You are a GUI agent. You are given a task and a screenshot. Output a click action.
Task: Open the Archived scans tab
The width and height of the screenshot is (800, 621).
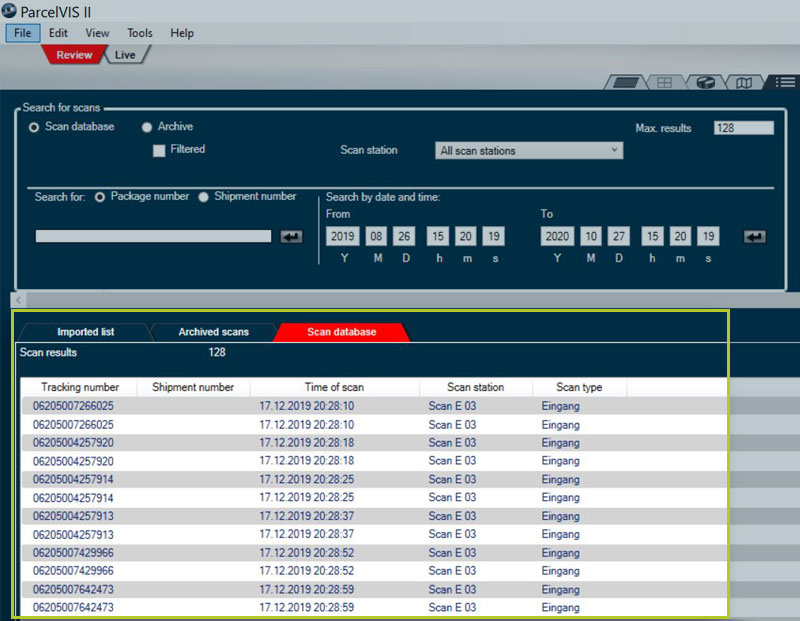[x=213, y=332]
